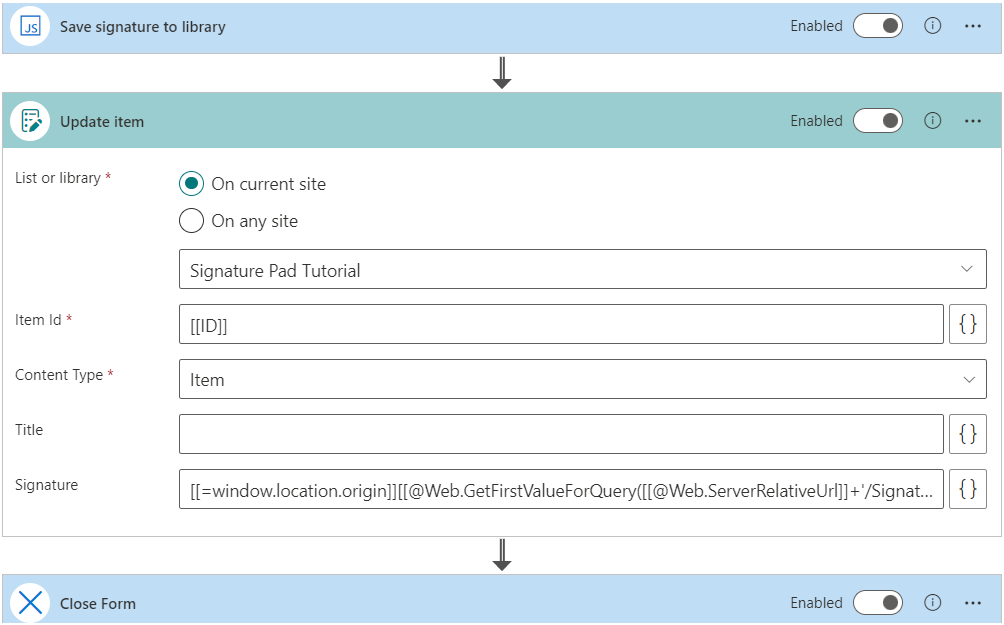1004x625 pixels.
Task: Open expression editor for Signature field
Action: pyautogui.click(x=967, y=489)
